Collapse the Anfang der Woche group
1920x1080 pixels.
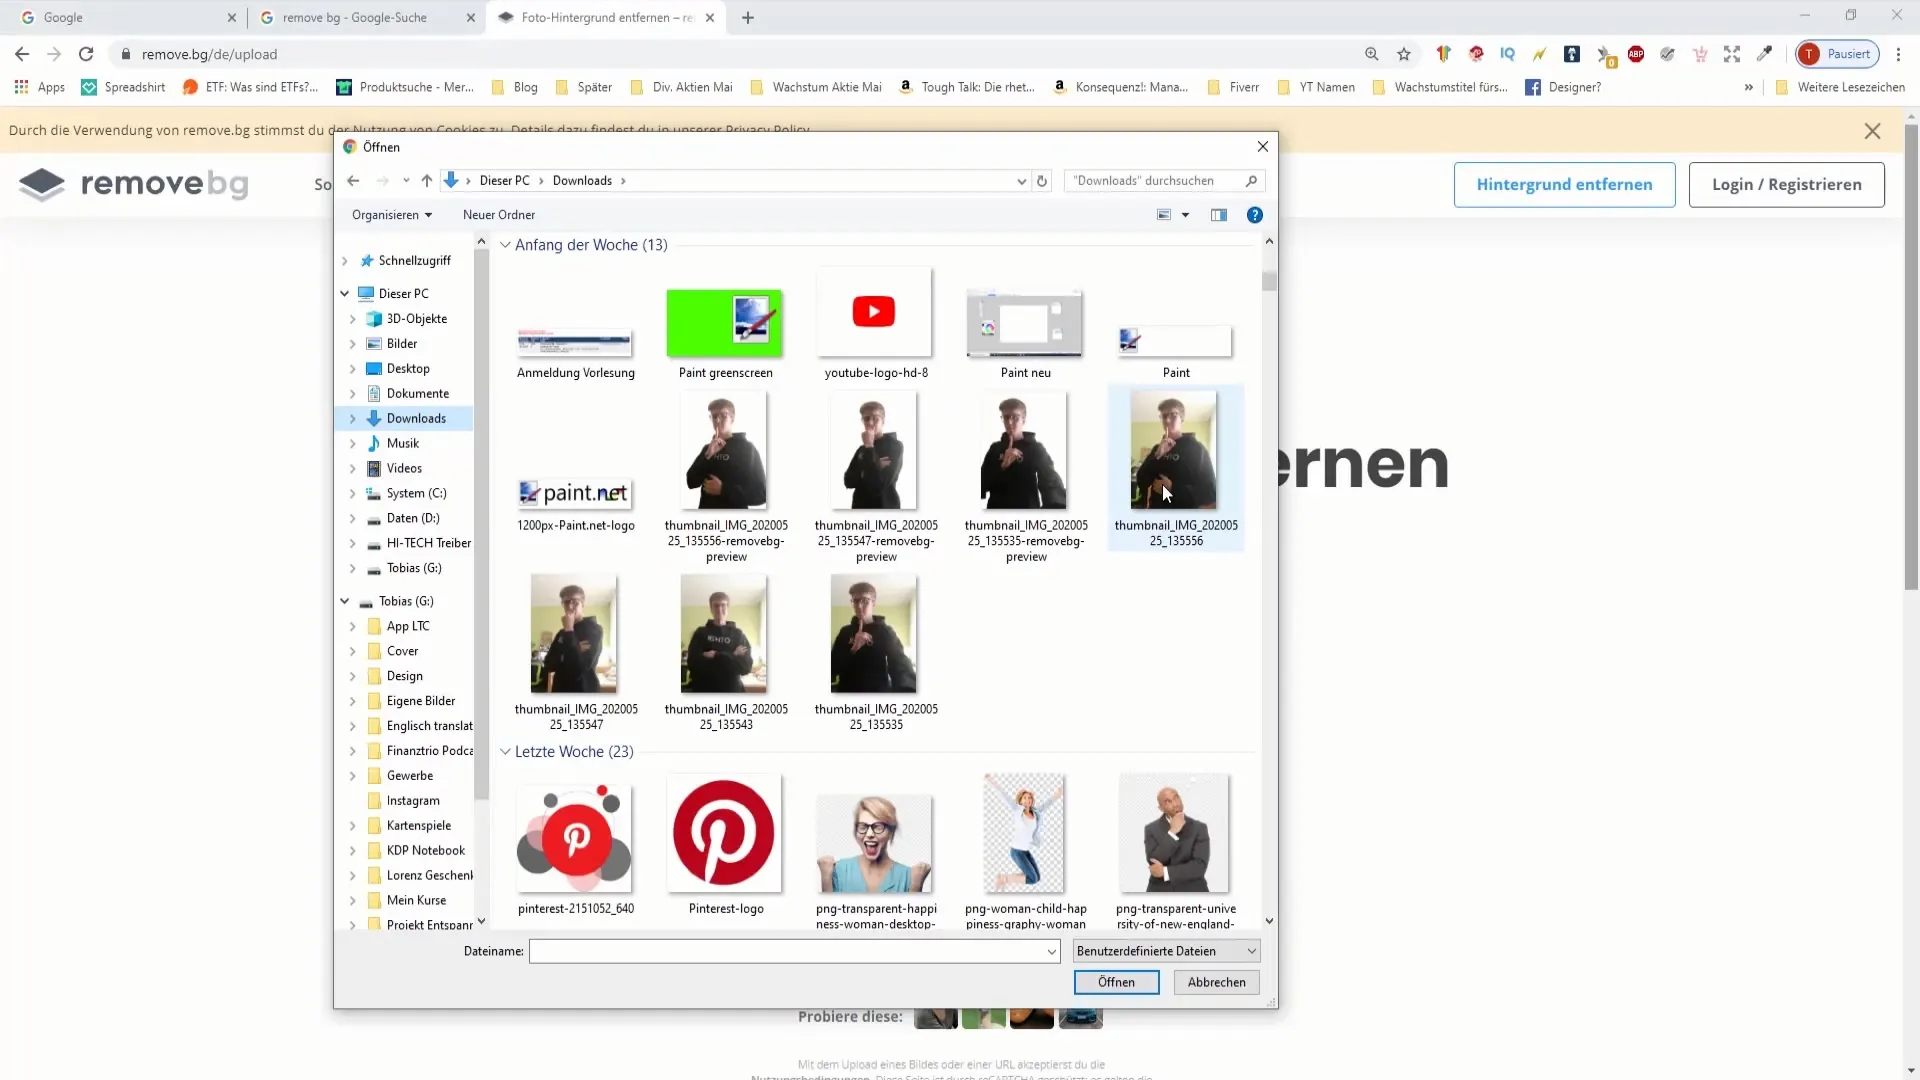pyautogui.click(x=505, y=245)
